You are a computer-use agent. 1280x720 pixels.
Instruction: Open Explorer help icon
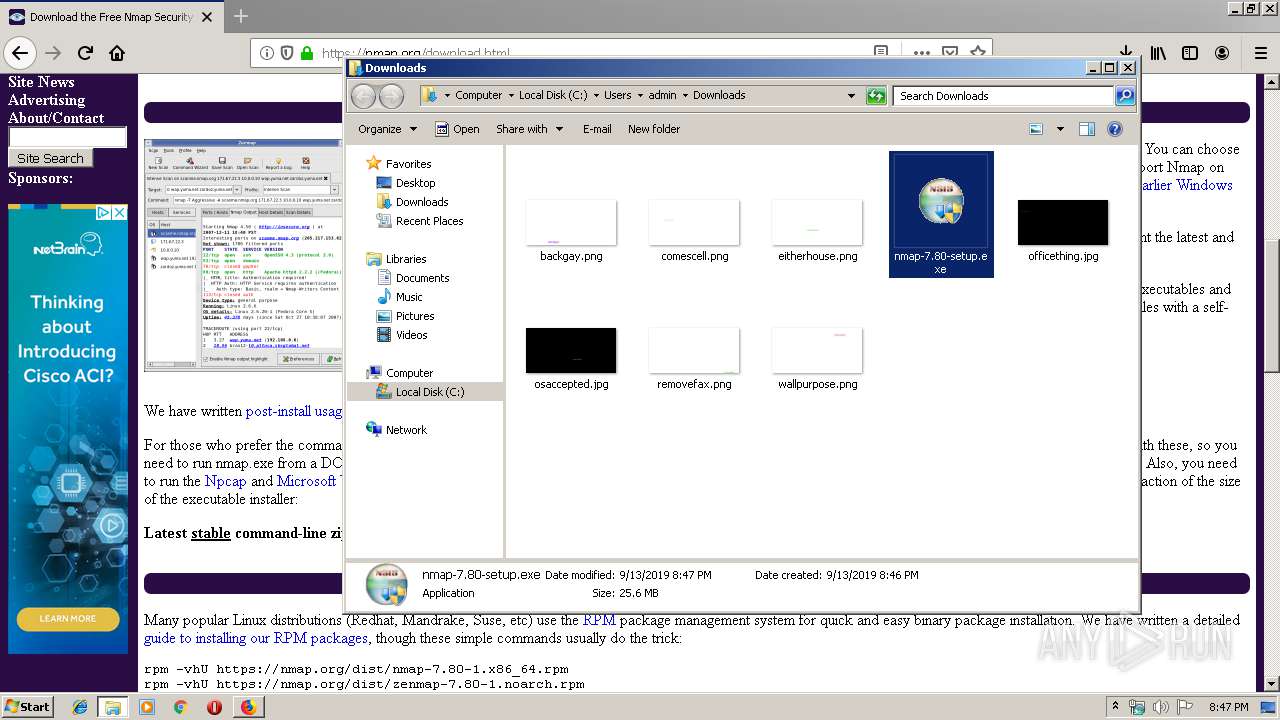point(1115,129)
